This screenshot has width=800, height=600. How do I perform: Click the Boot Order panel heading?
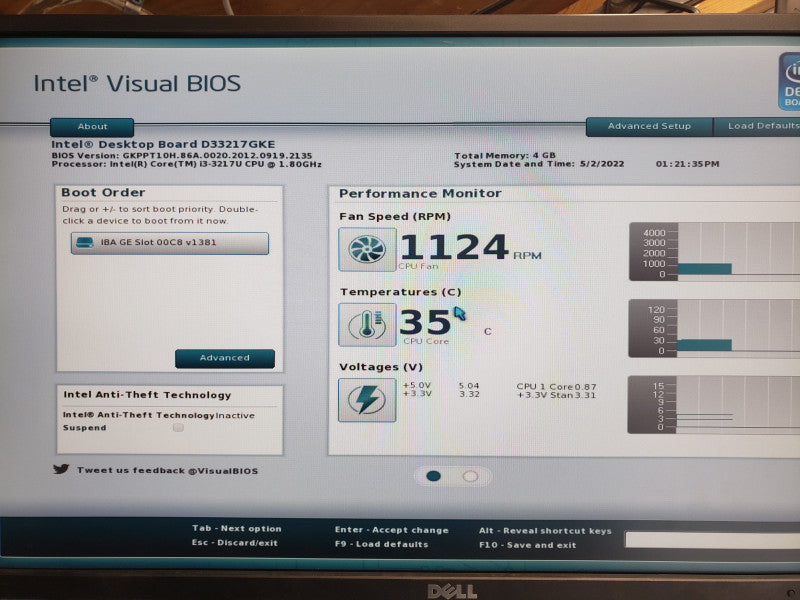point(103,192)
